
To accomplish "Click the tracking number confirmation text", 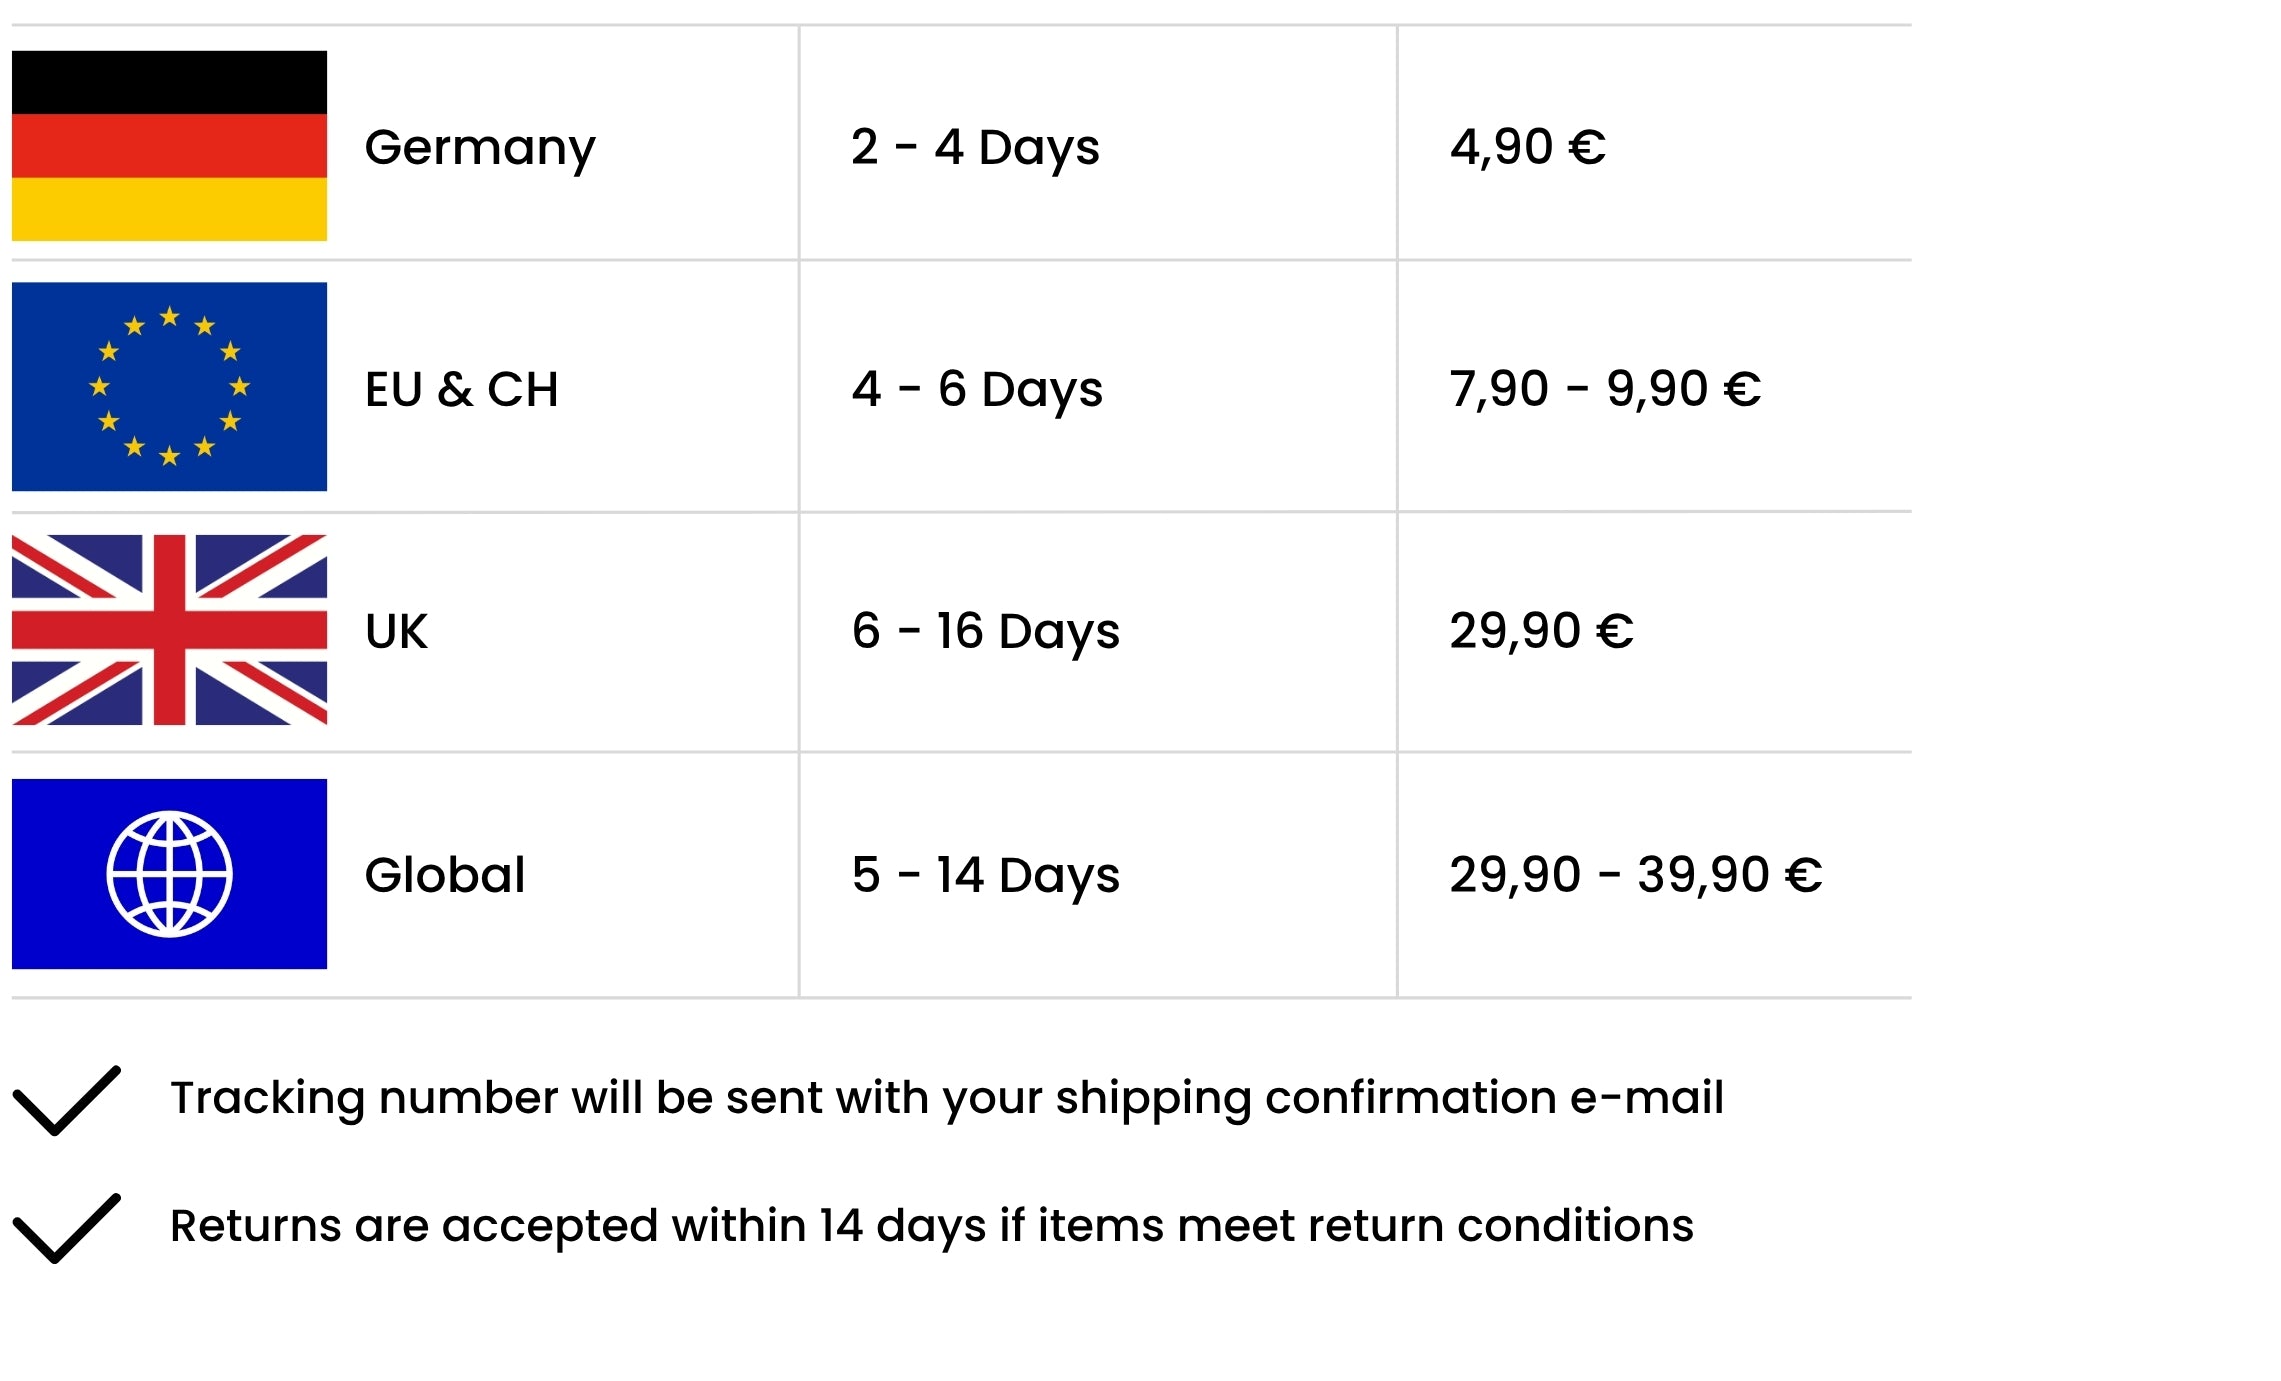I will [x=946, y=1098].
